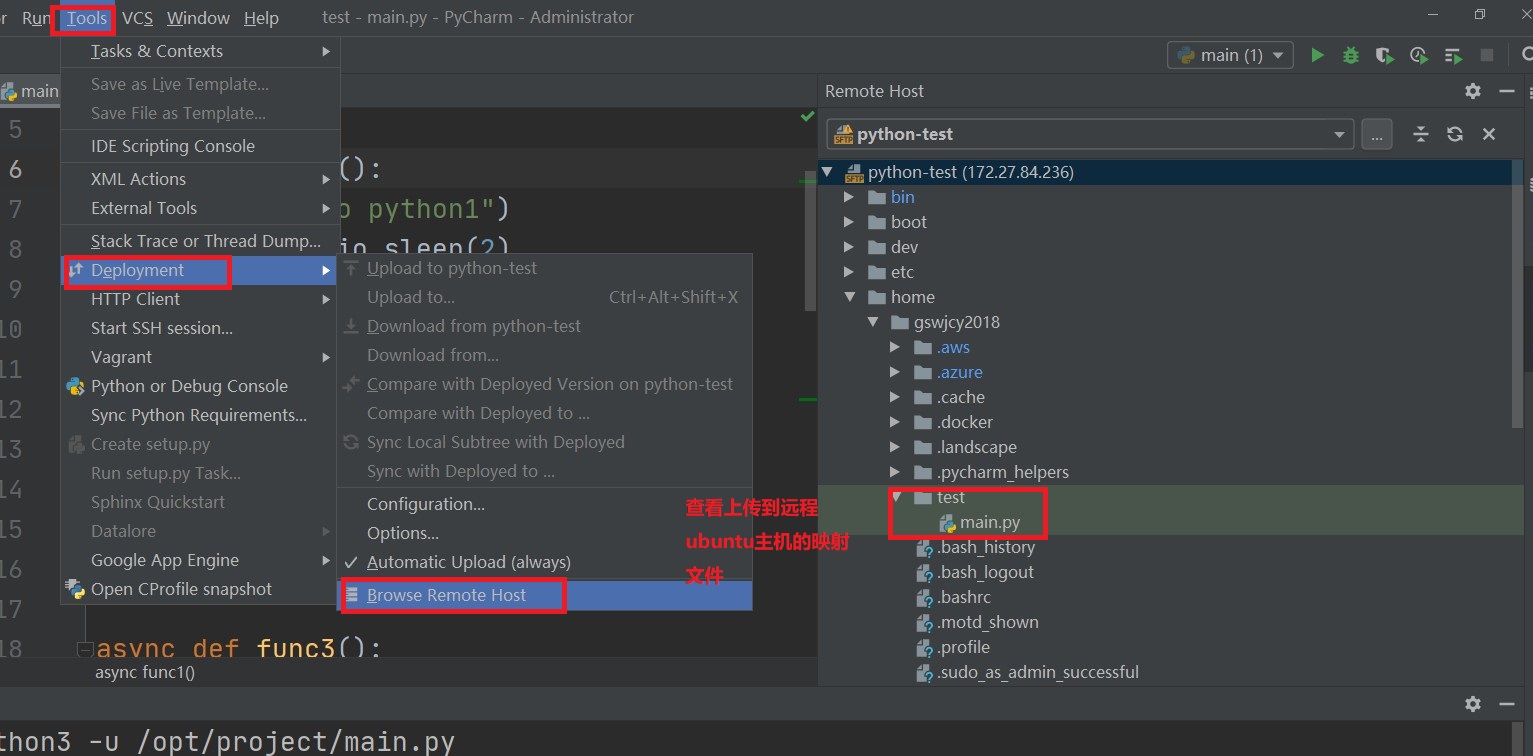This screenshot has height=756, width=1533.
Task: Open the VCS menu
Action: coord(138,18)
